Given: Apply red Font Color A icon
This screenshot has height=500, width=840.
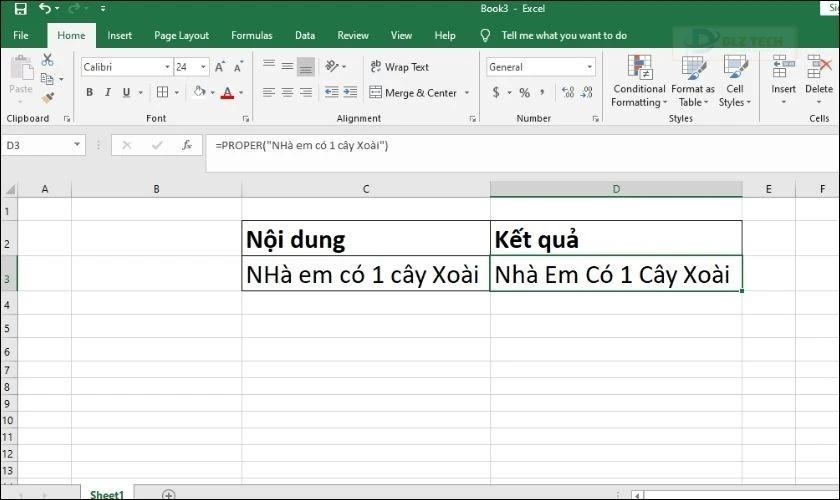Looking at the screenshot, I should pyautogui.click(x=228, y=93).
